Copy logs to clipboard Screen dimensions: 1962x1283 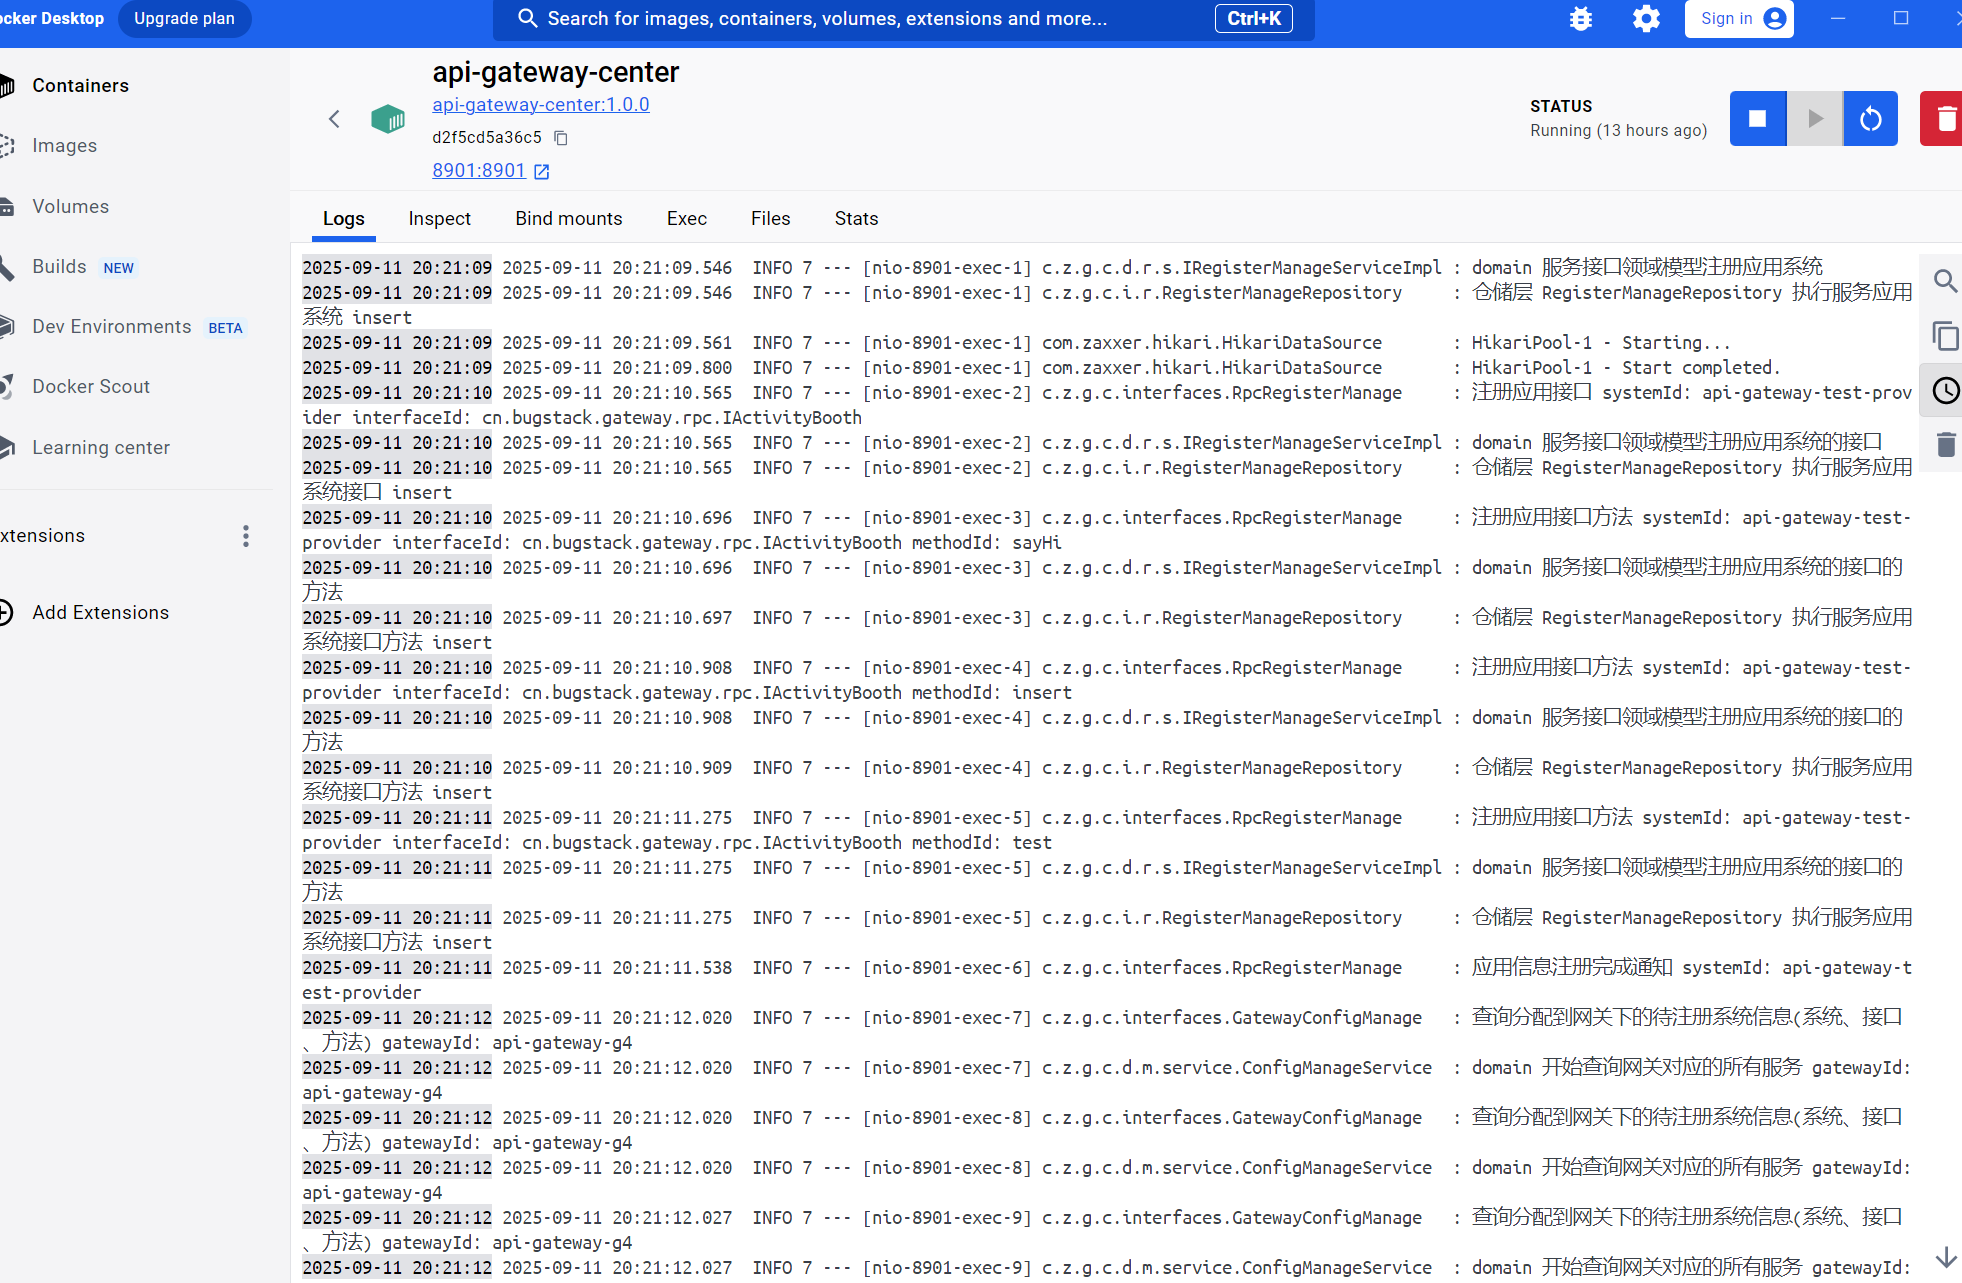1944,336
